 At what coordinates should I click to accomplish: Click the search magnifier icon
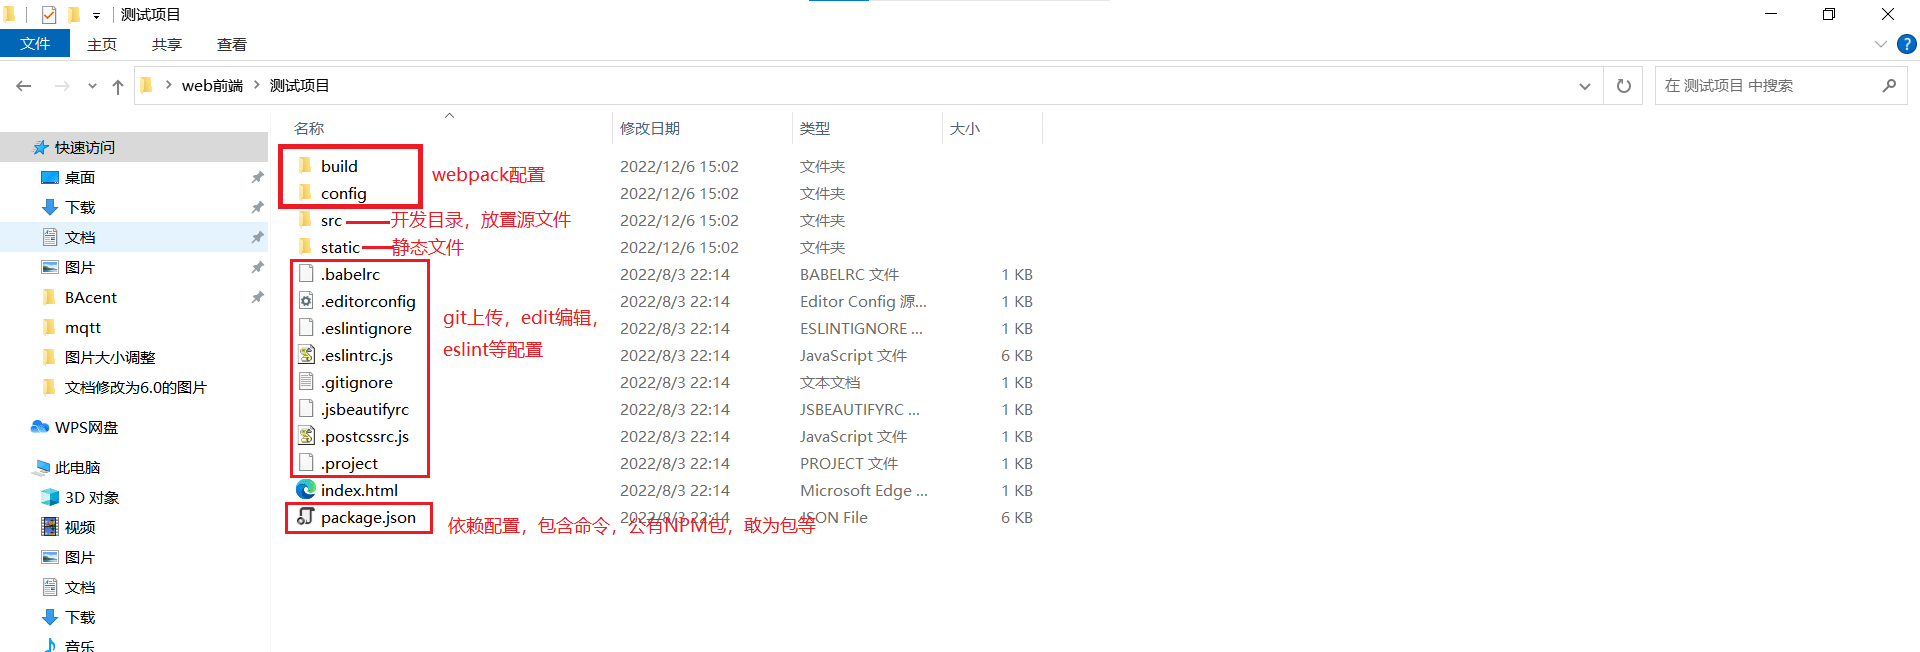(x=1889, y=86)
